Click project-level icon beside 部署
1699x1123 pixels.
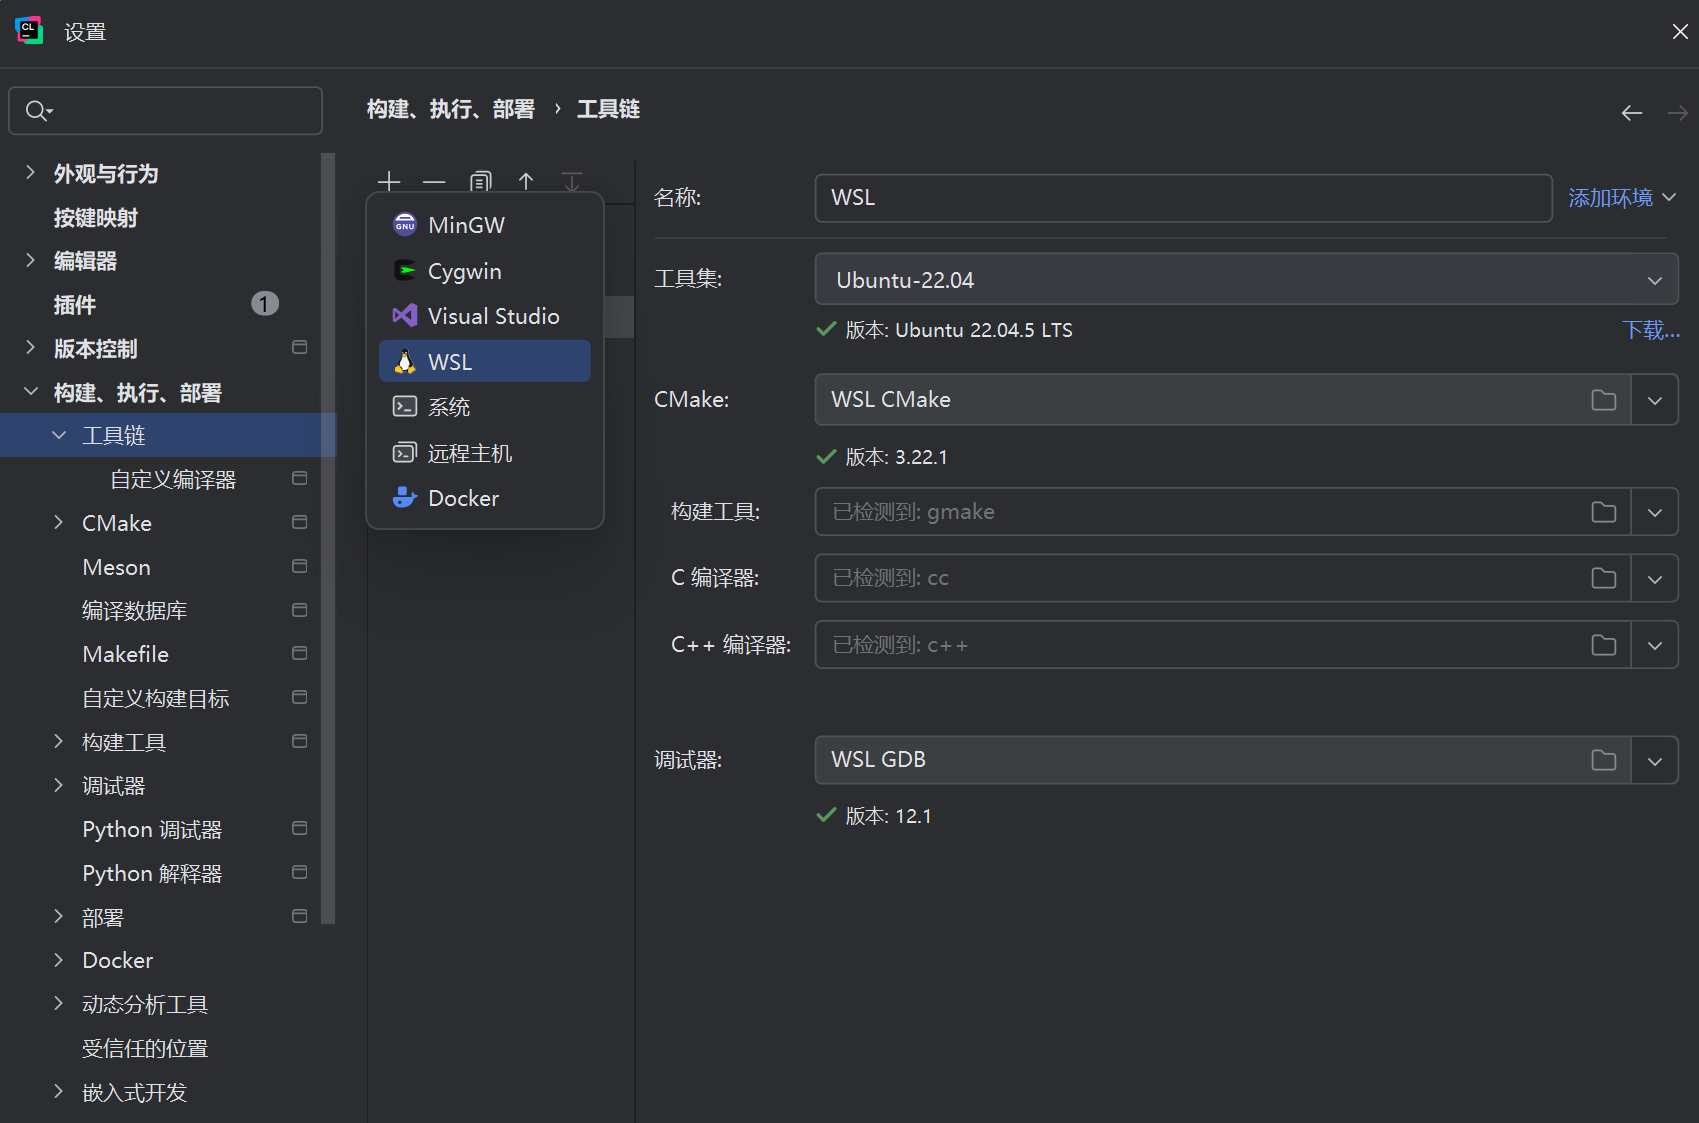tap(299, 916)
